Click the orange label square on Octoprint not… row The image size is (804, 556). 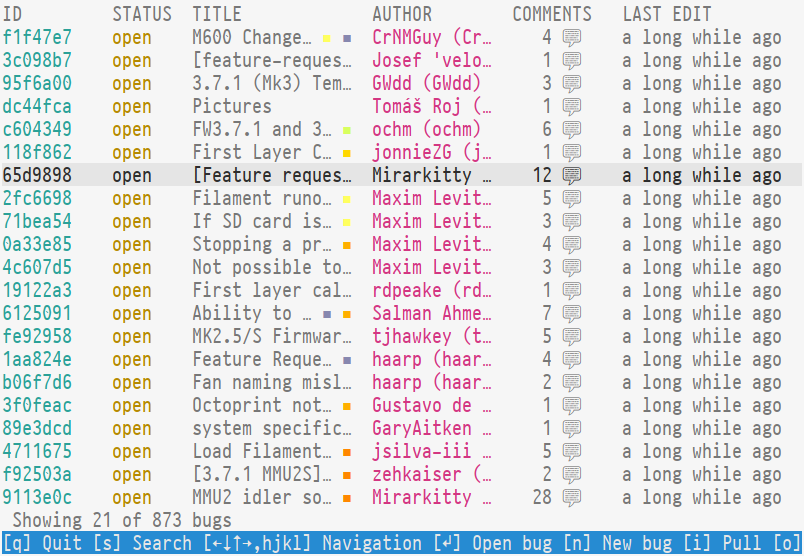pos(347,406)
